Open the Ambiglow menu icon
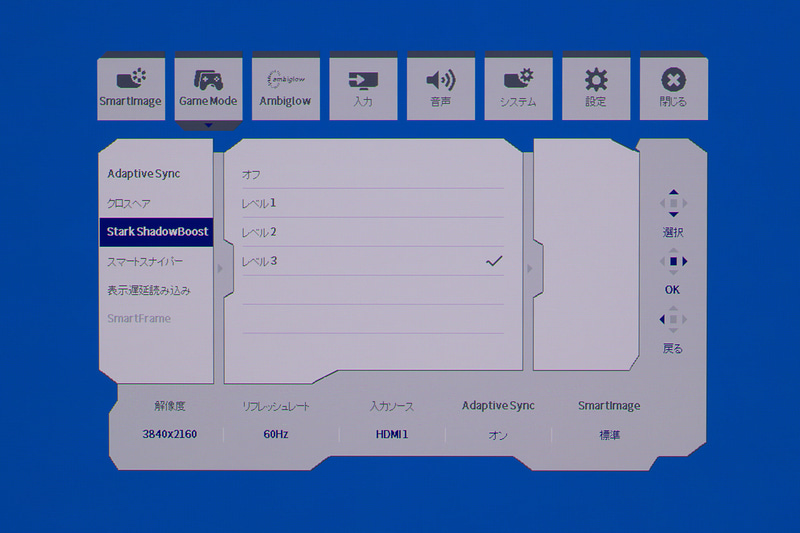 click(286, 79)
